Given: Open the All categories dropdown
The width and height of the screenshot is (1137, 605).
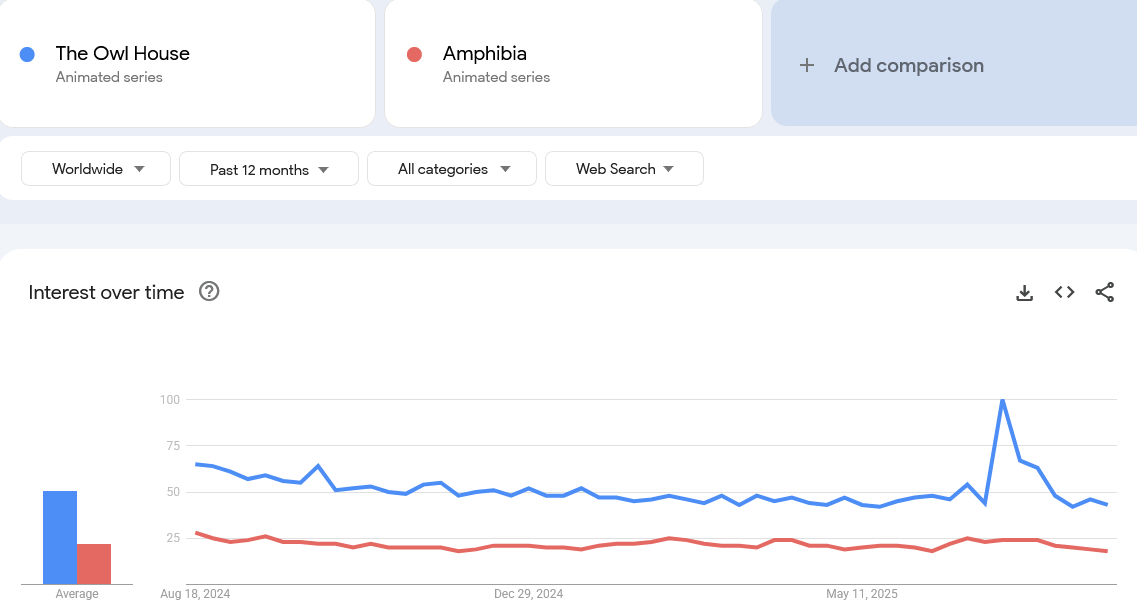Looking at the screenshot, I should [452, 169].
